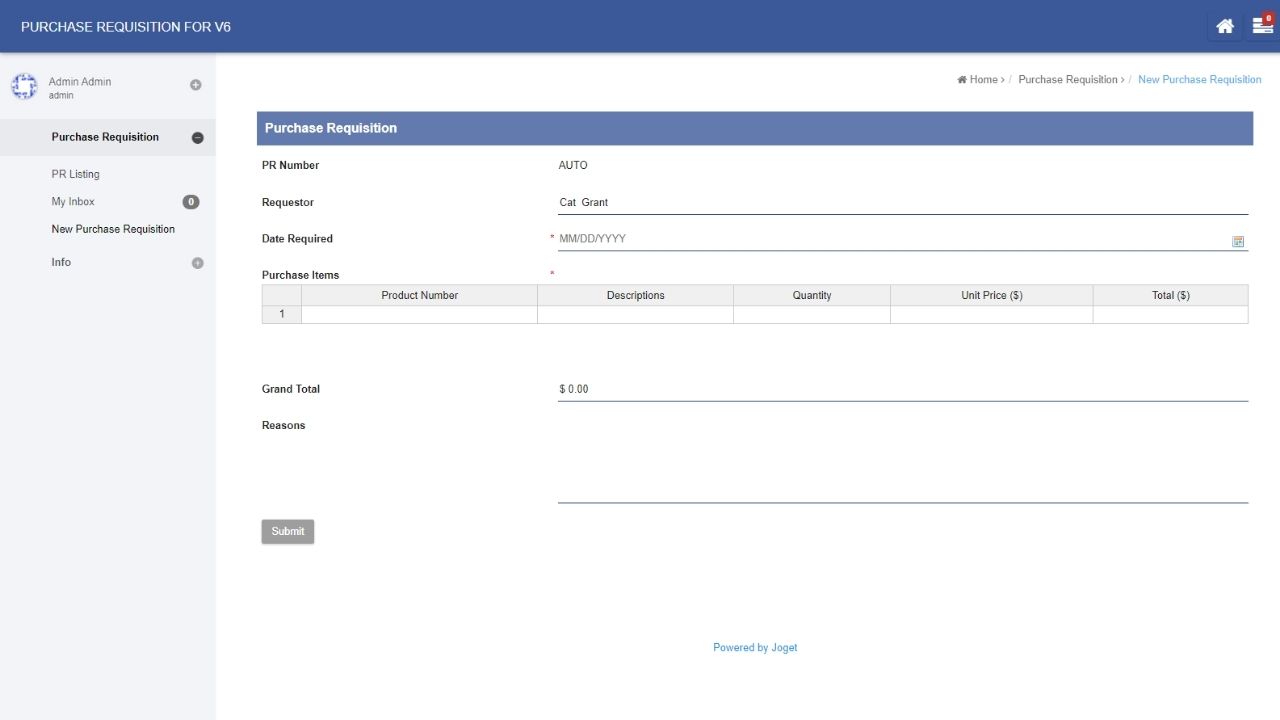Click the Home breadcrumb link
The width and height of the screenshot is (1280, 720).
pyautogui.click(x=982, y=80)
